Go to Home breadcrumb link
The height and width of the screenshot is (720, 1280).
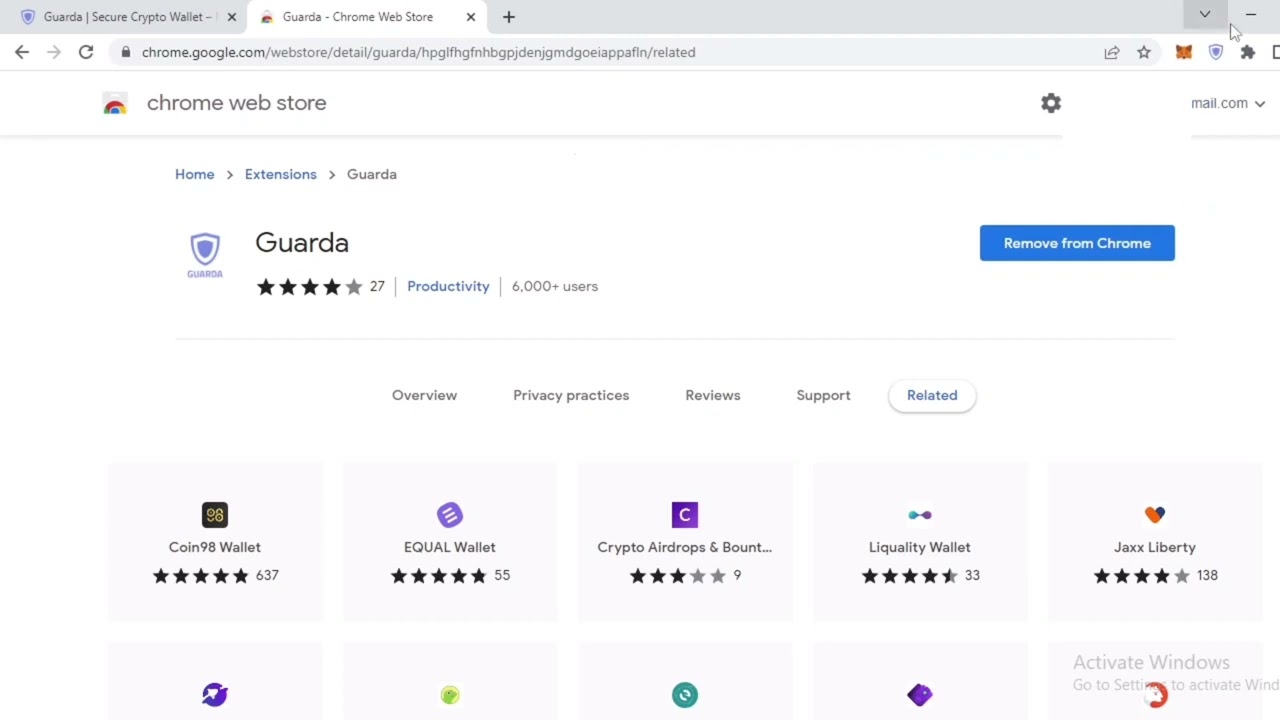click(x=195, y=174)
